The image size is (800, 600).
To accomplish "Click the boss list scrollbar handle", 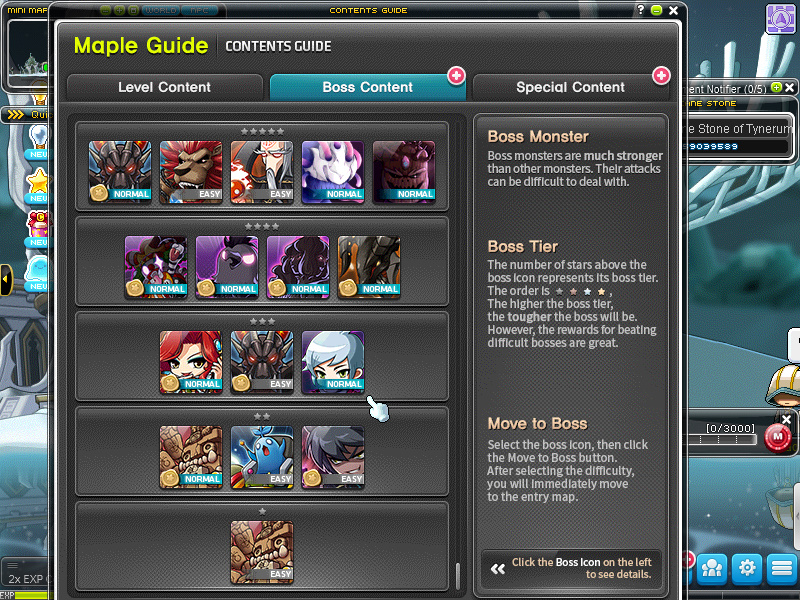I will pos(458,576).
